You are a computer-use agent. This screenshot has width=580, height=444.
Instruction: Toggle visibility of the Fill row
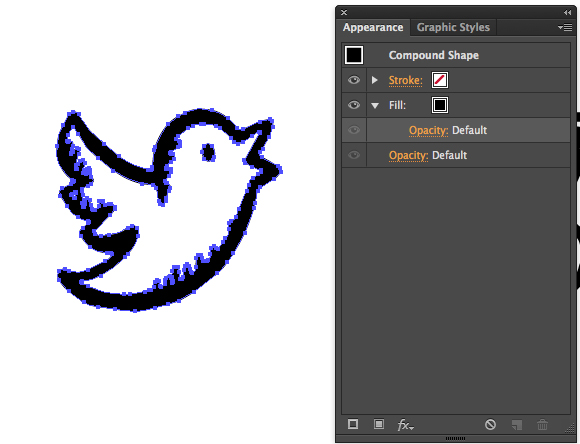pyautogui.click(x=354, y=105)
